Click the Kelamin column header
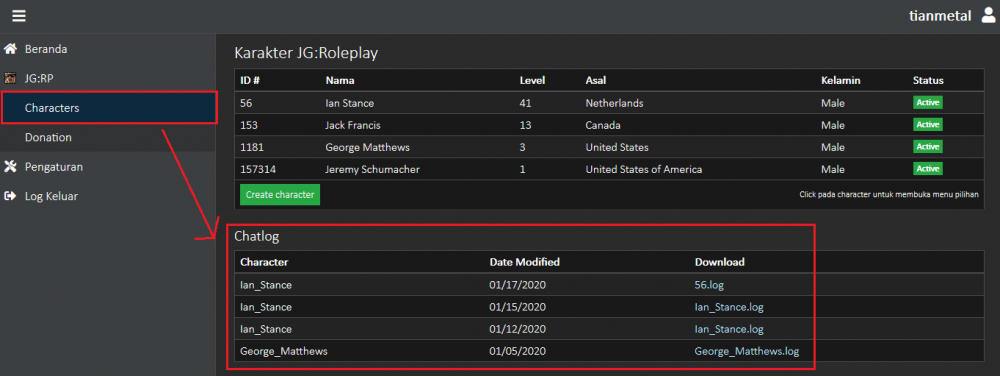Viewport: 1000px width, 376px height. pyautogui.click(x=841, y=81)
